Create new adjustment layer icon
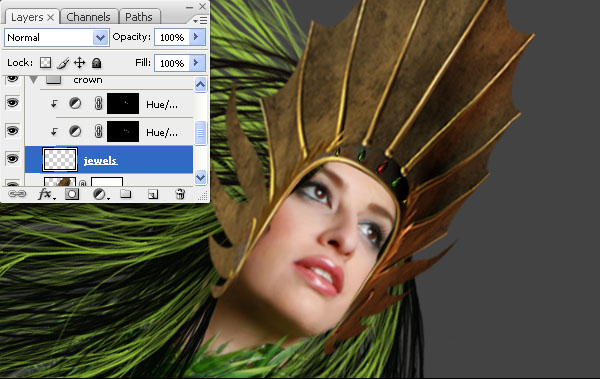600x379 pixels. point(101,194)
